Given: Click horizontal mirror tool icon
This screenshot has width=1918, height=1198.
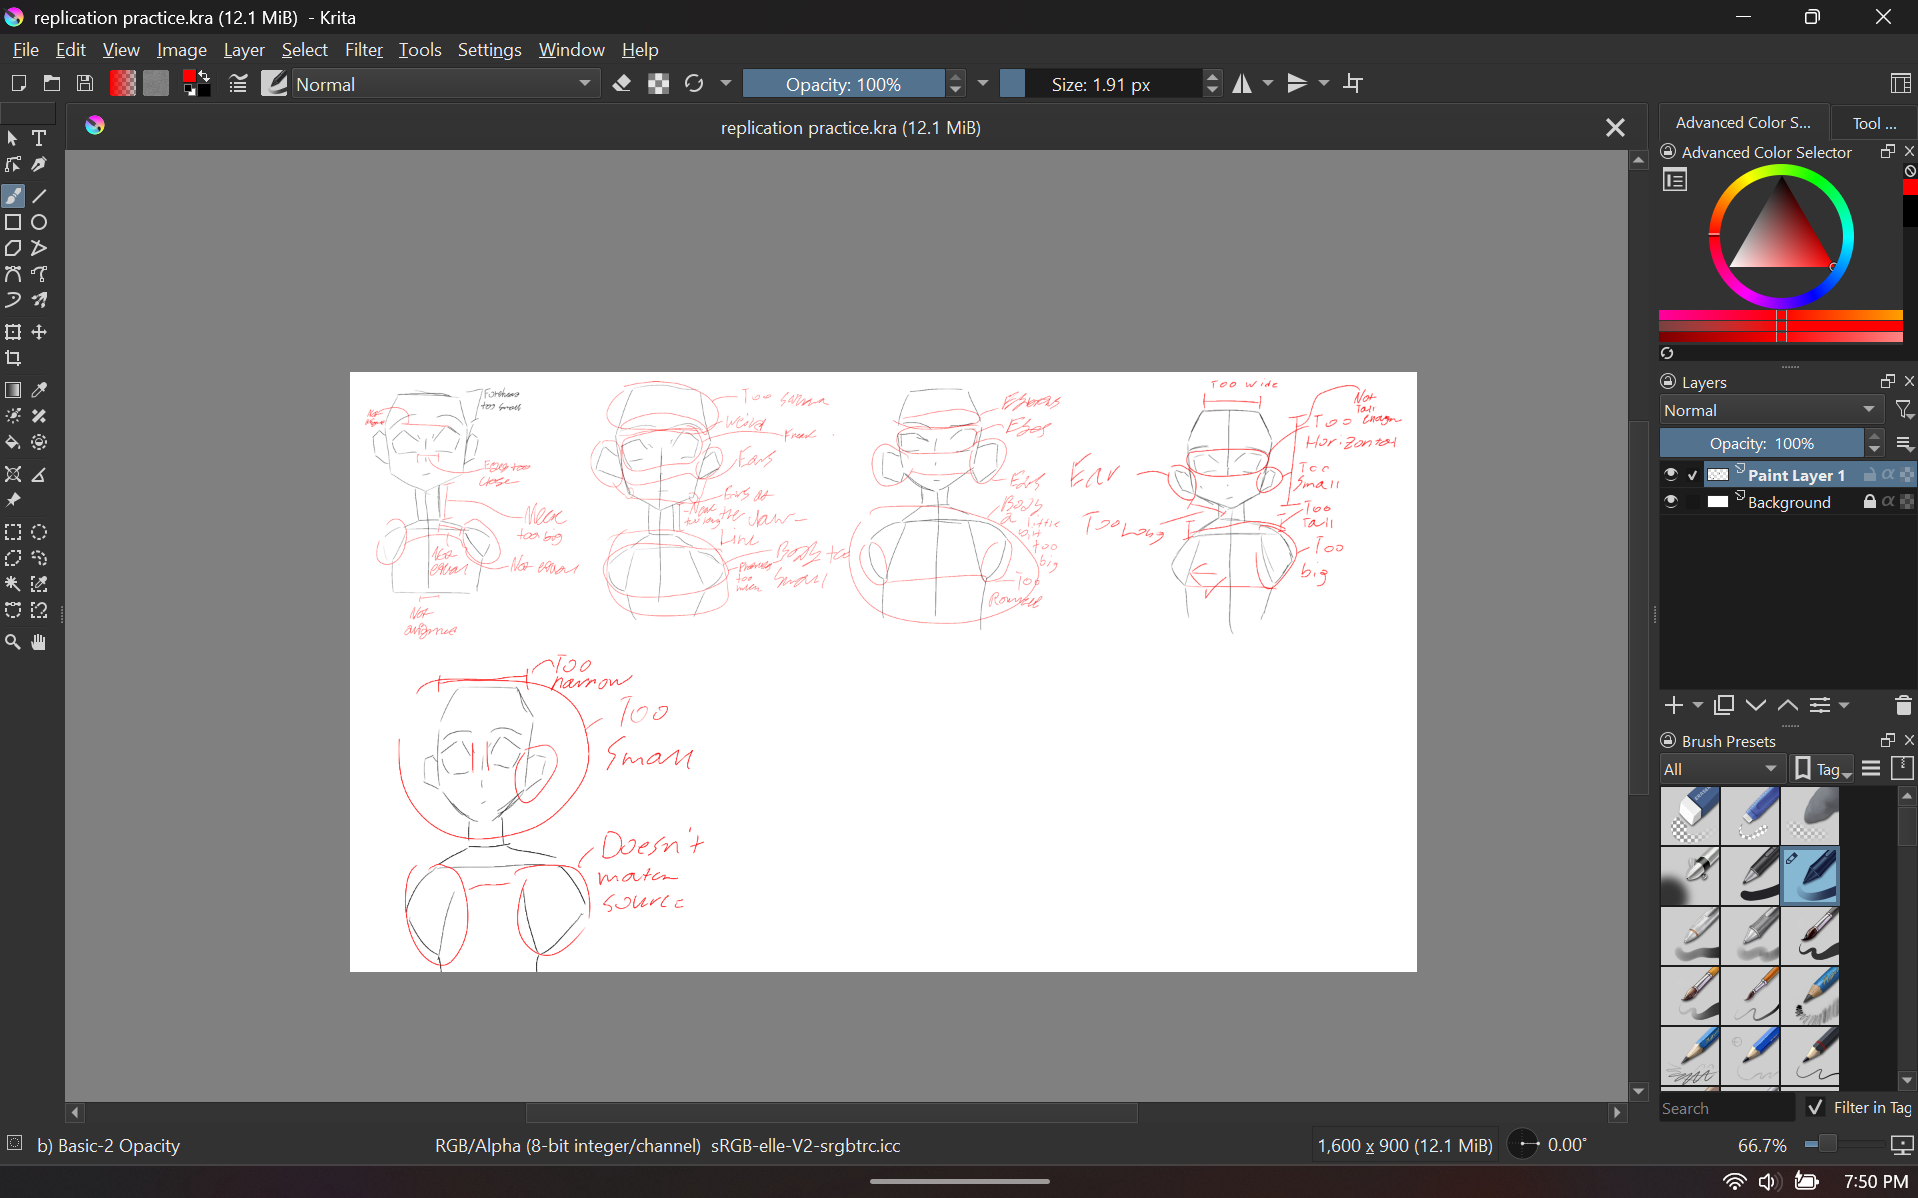Looking at the screenshot, I should [1242, 84].
